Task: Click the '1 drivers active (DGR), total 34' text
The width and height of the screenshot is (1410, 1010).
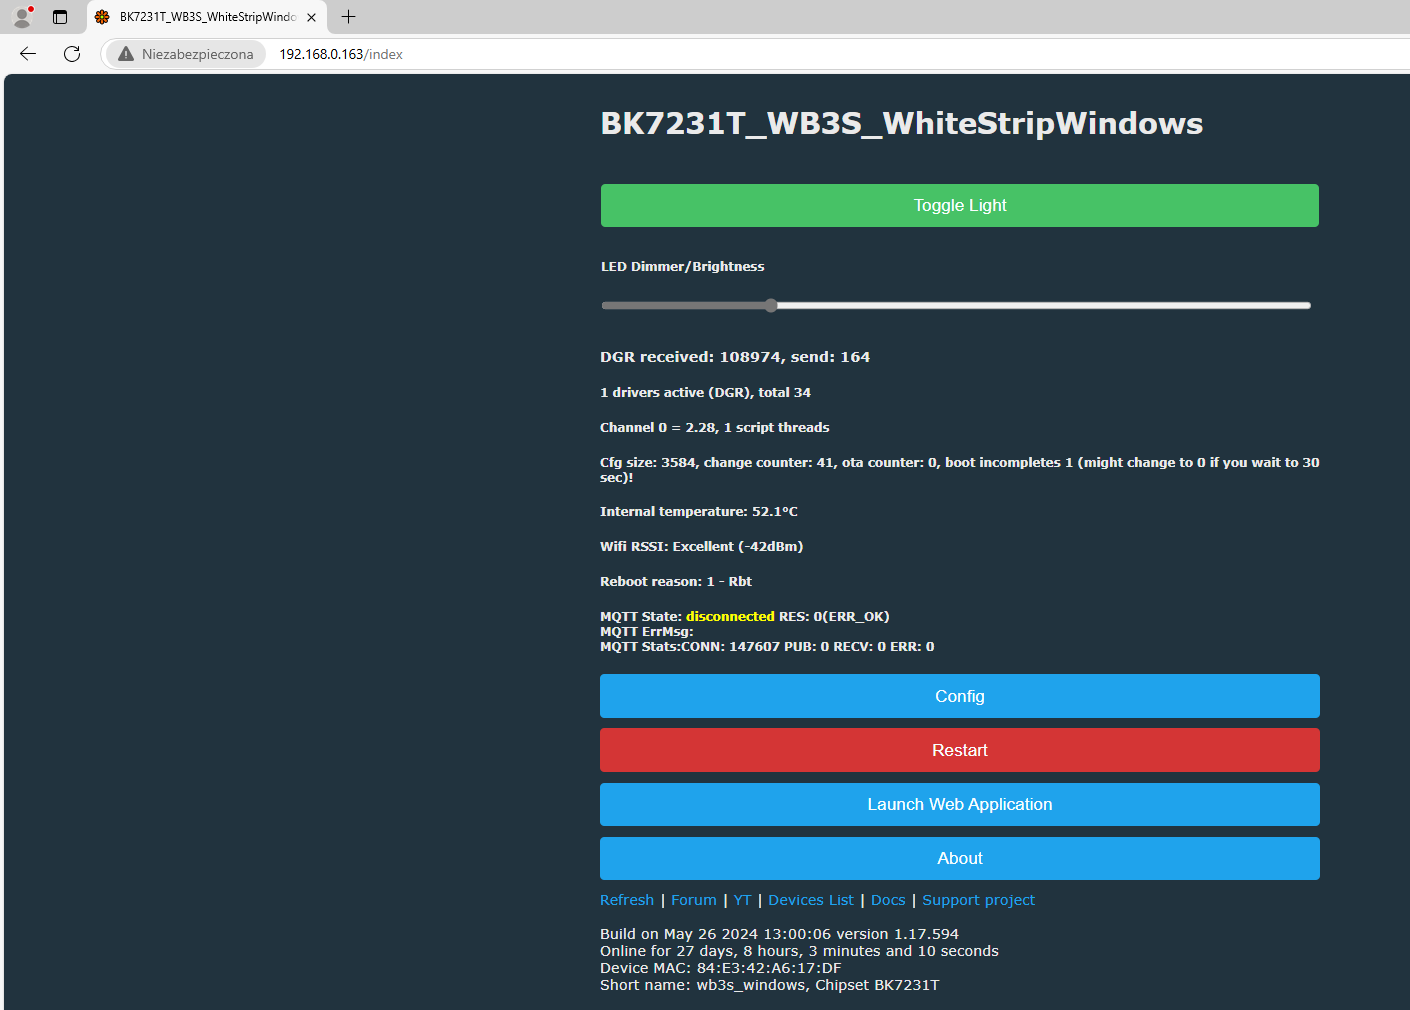Action: point(705,392)
